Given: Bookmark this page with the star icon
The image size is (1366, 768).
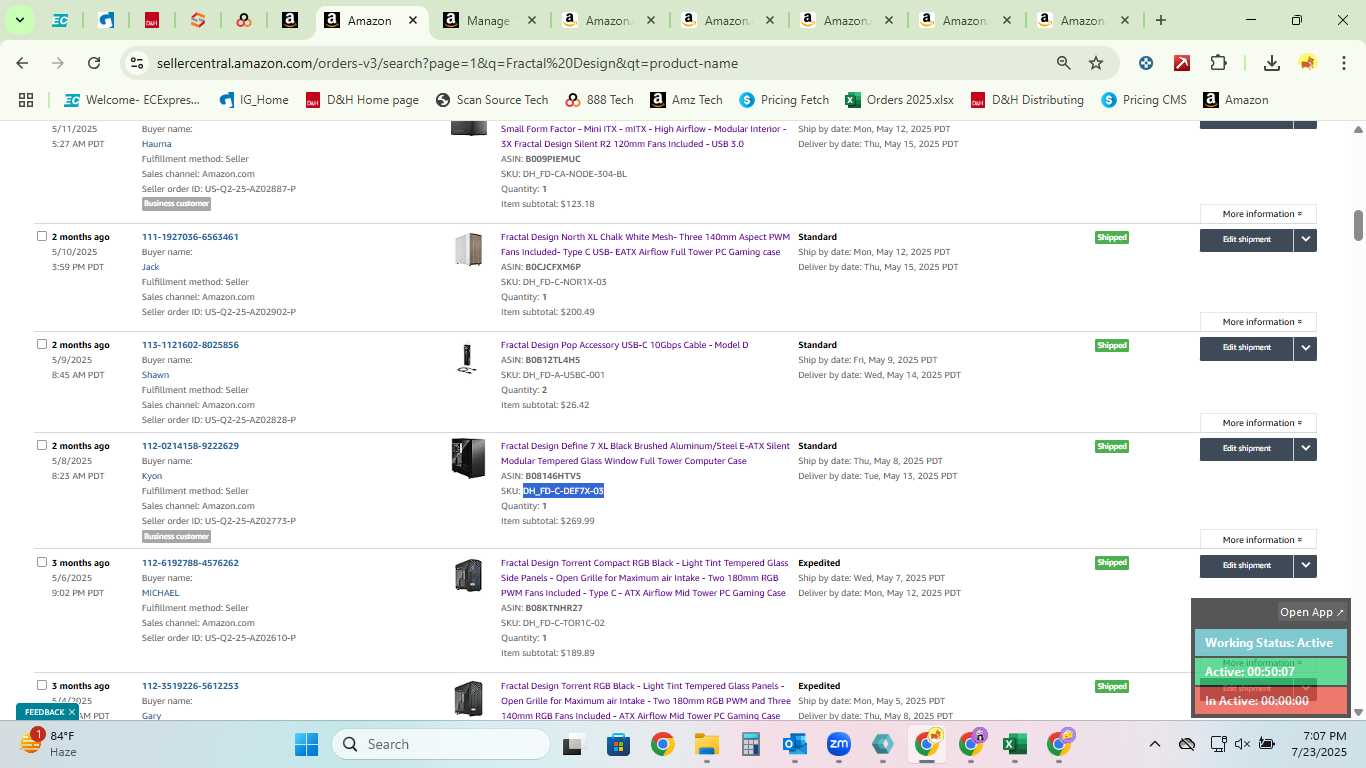Looking at the screenshot, I should pos(1096,63).
